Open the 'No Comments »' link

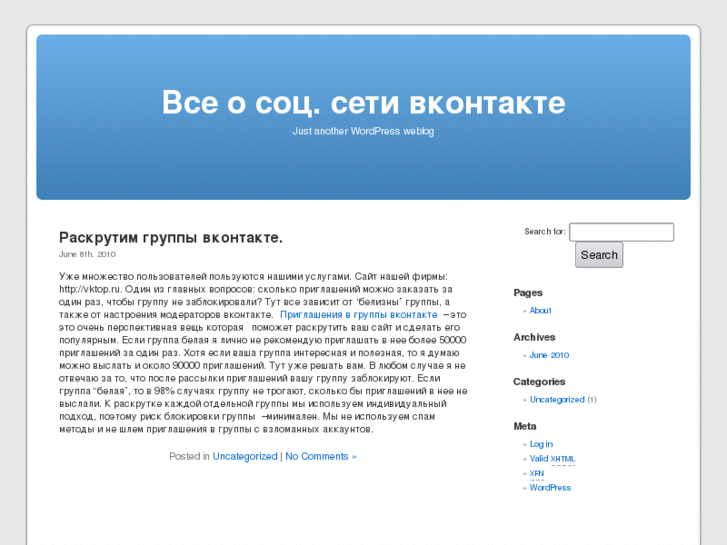(x=321, y=456)
